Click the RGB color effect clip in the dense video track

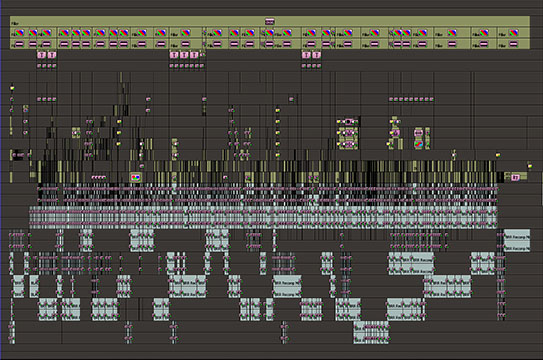pyautogui.click(x=135, y=178)
